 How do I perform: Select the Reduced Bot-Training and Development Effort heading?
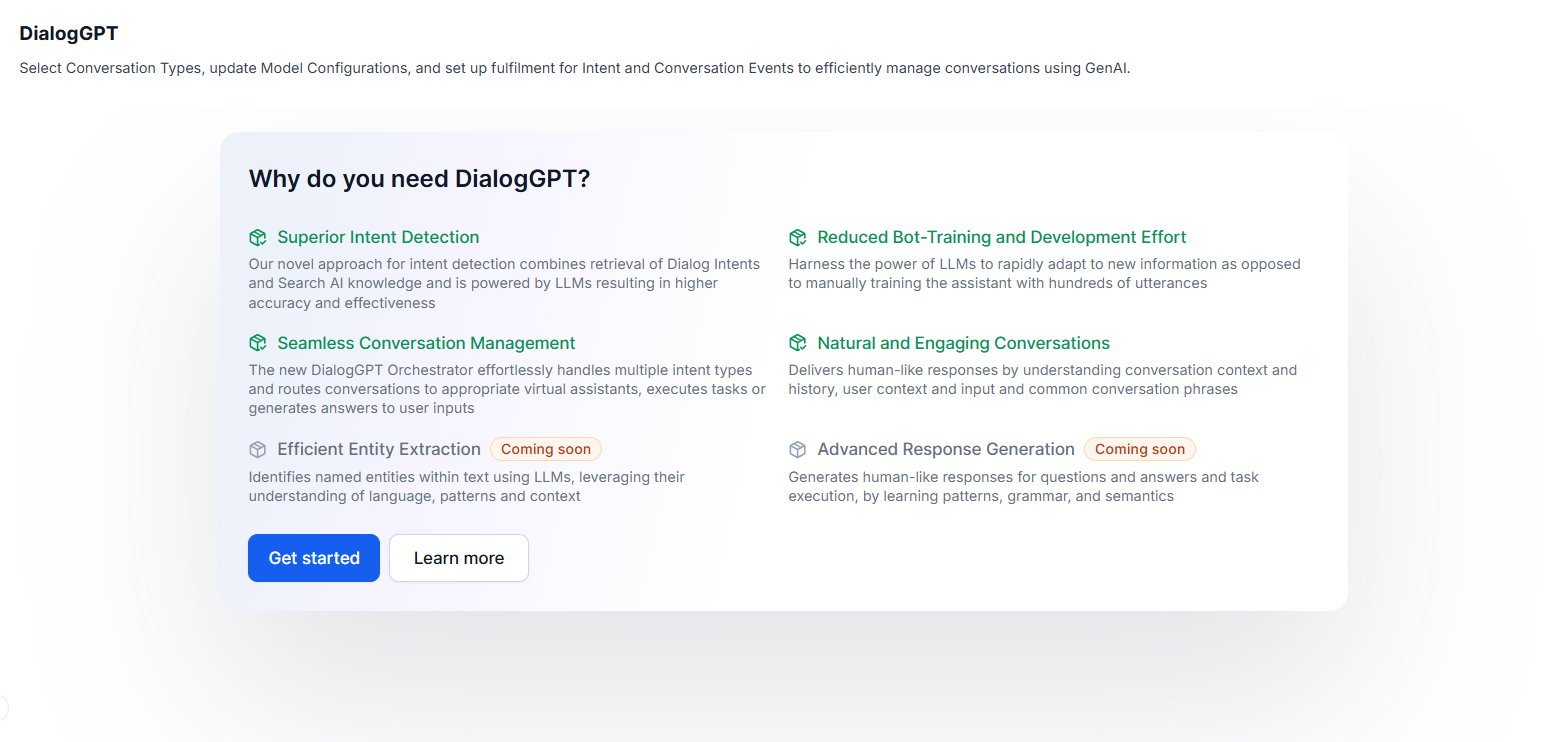(1001, 238)
